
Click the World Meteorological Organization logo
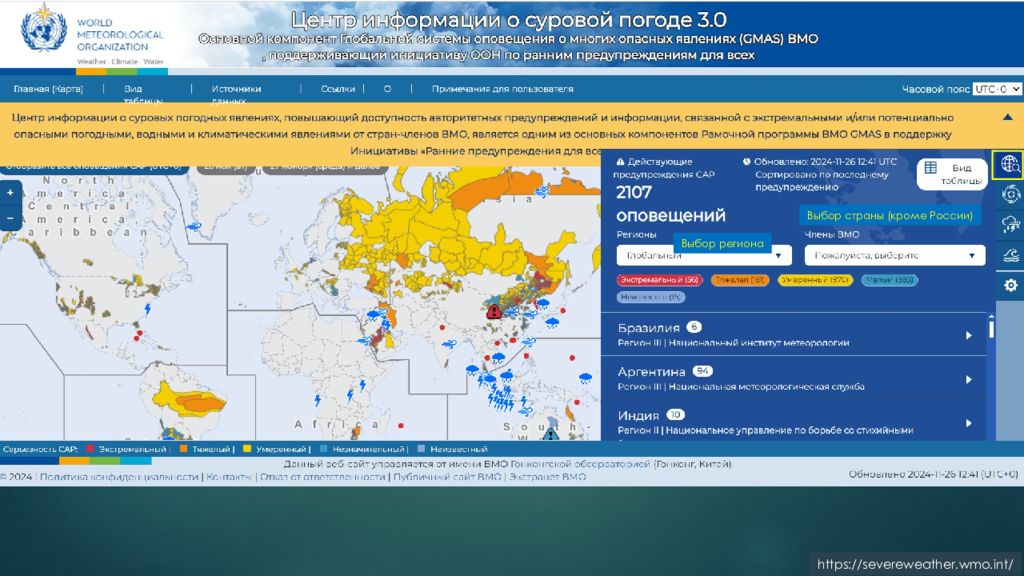pyautogui.click(x=44, y=27)
